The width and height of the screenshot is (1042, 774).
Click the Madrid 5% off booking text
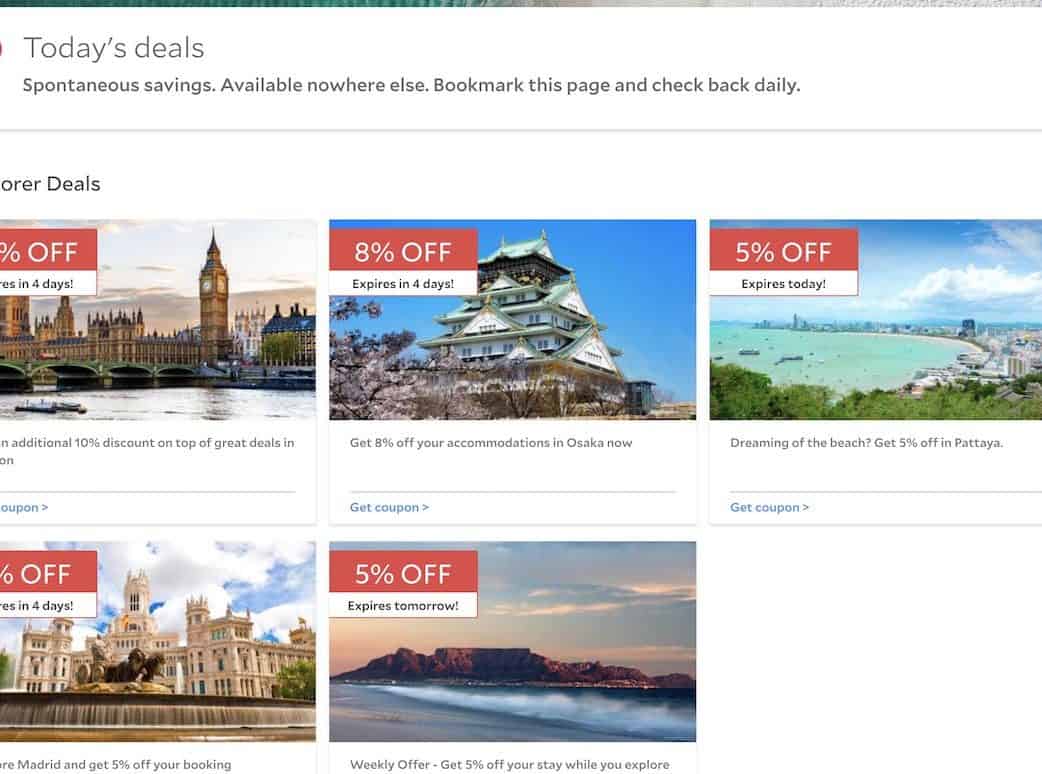pos(116,765)
